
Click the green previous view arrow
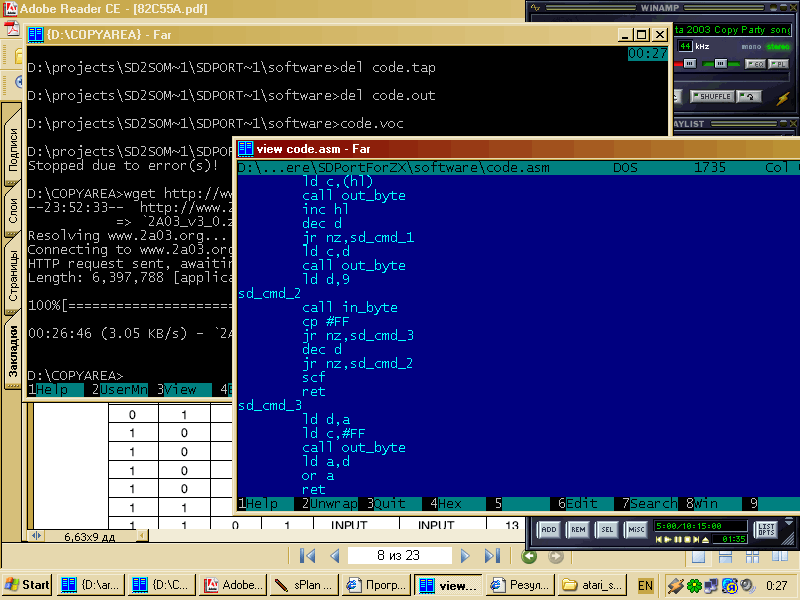coord(529,556)
